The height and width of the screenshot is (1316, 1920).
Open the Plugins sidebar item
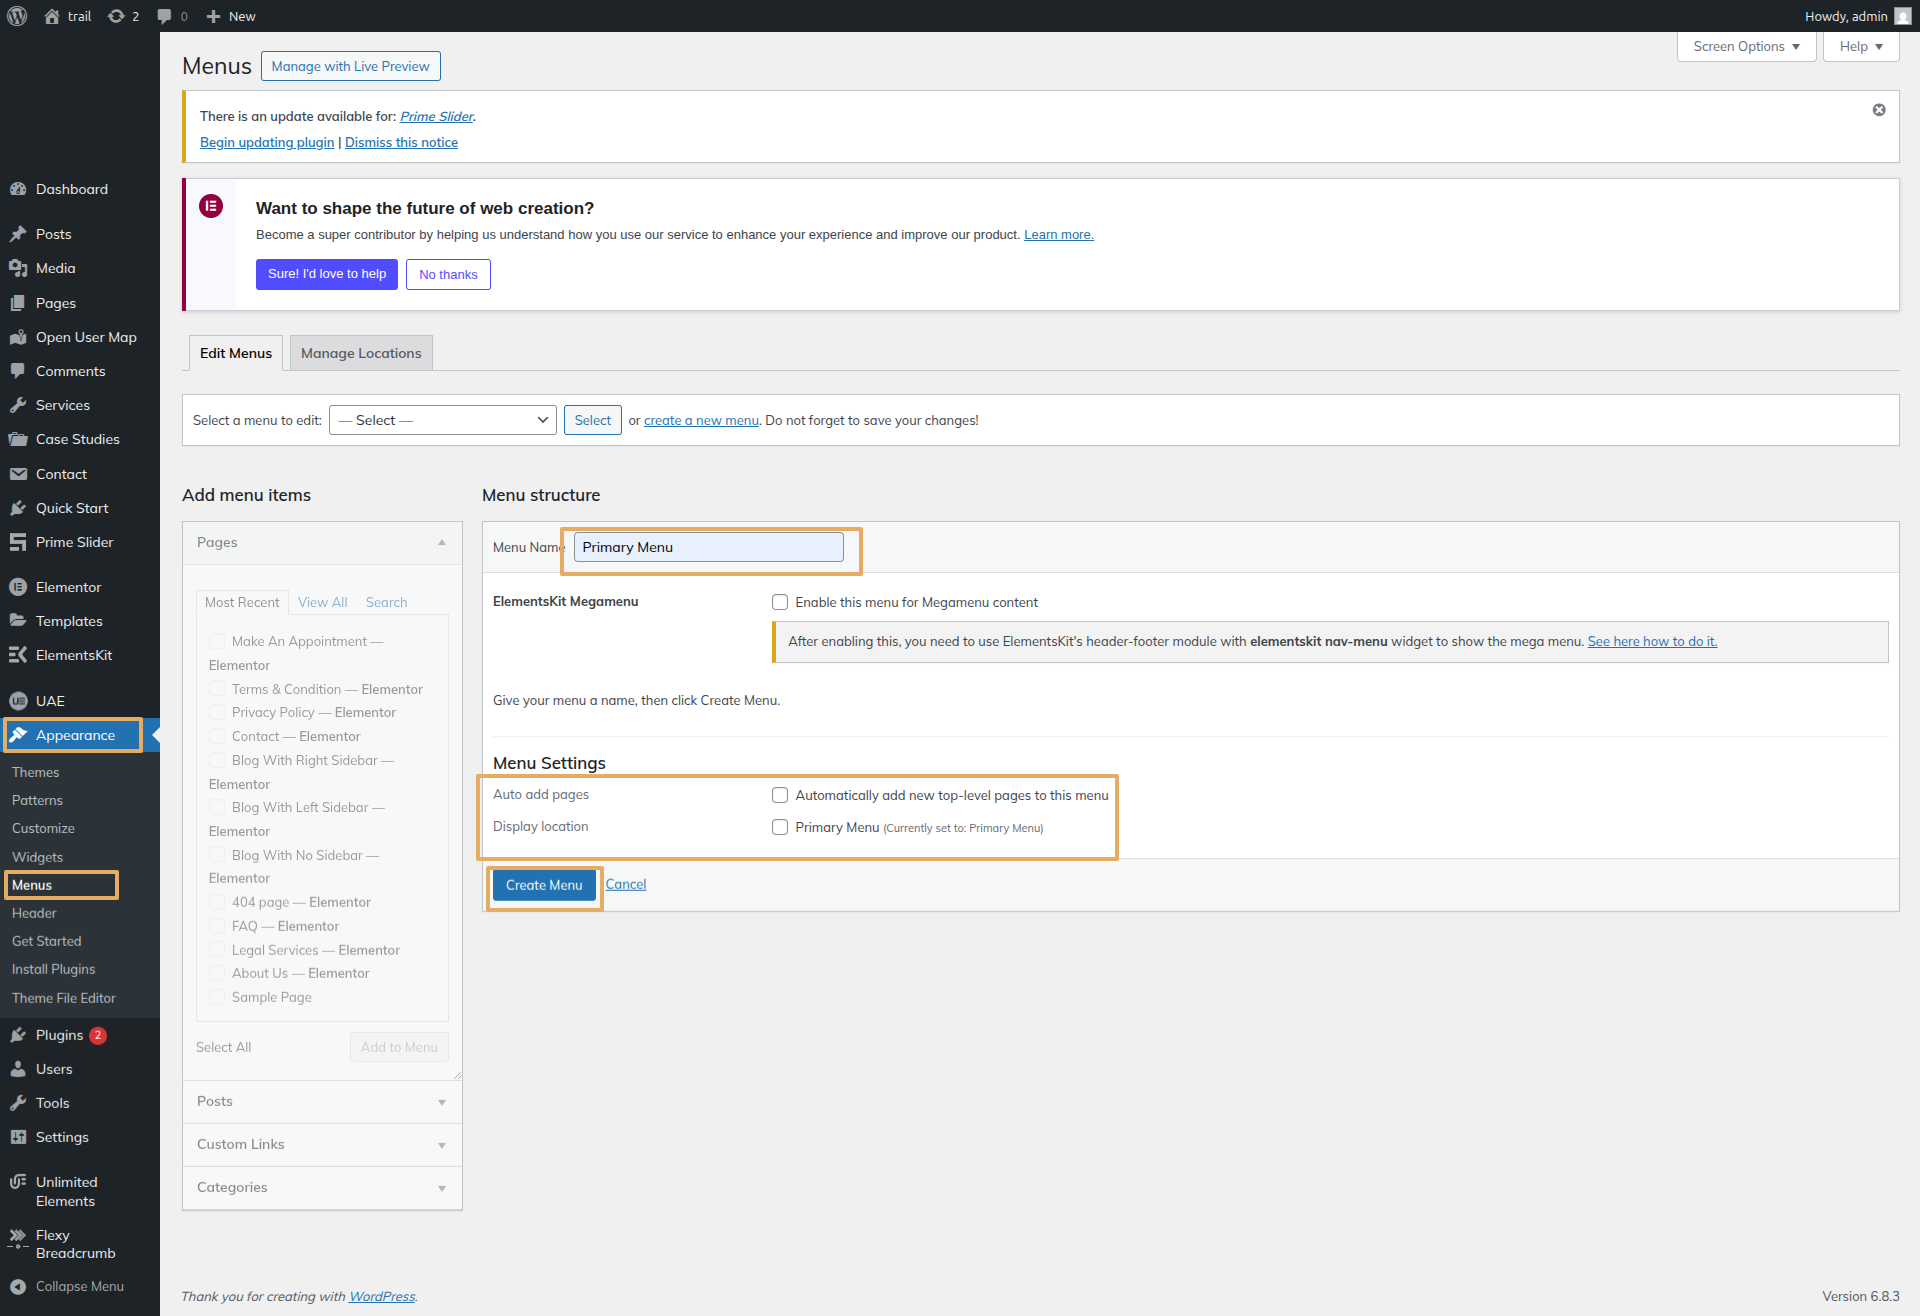point(59,1035)
